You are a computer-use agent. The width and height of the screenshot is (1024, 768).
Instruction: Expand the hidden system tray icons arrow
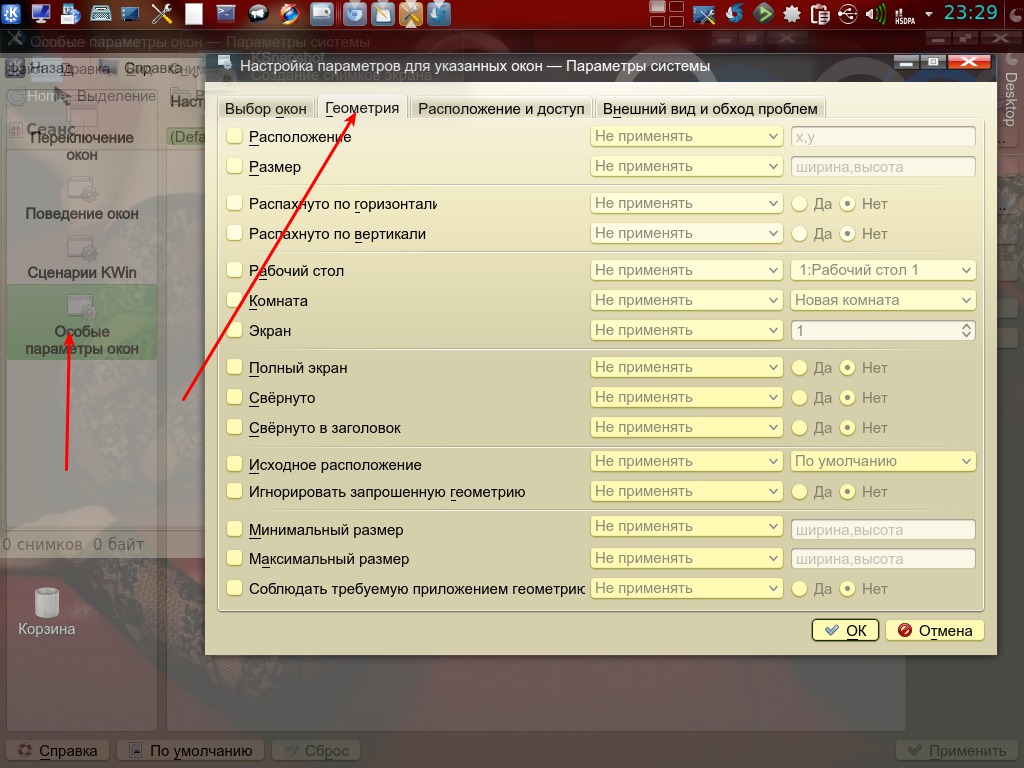(929, 14)
